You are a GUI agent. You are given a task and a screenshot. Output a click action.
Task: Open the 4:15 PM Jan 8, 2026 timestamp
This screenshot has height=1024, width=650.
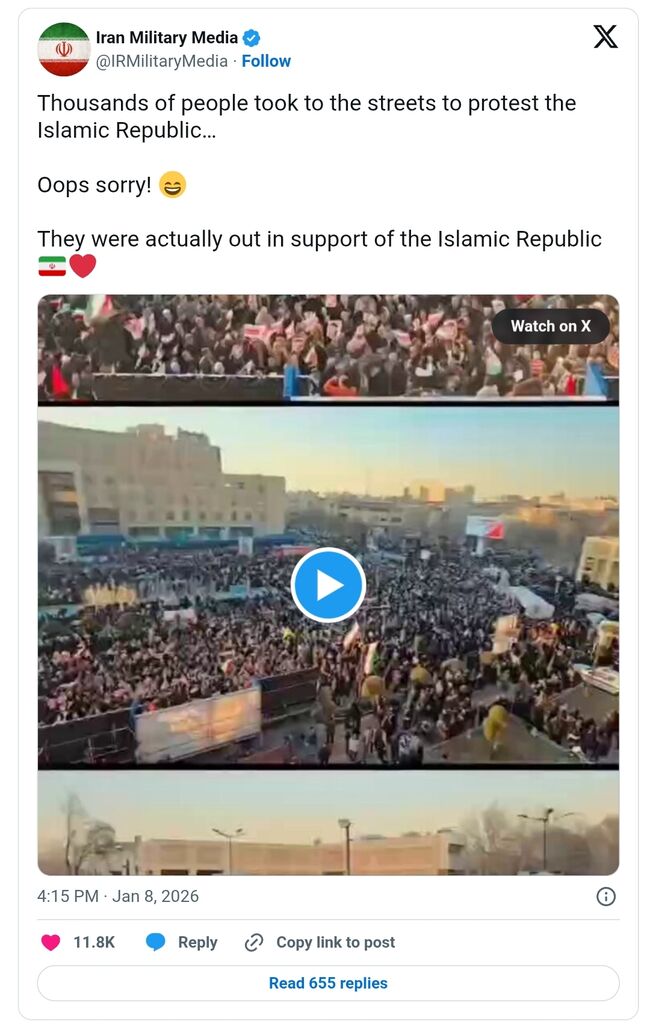[118, 896]
